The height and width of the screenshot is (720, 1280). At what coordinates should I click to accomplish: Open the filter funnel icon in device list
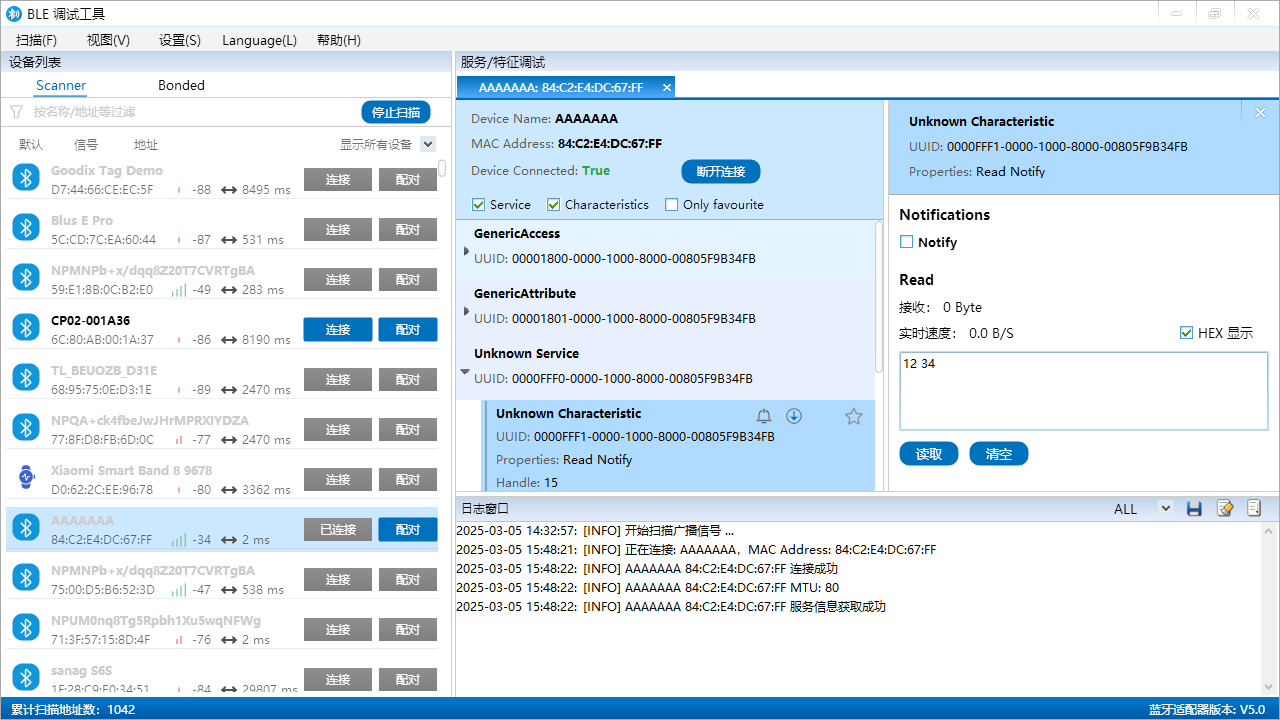point(15,112)
